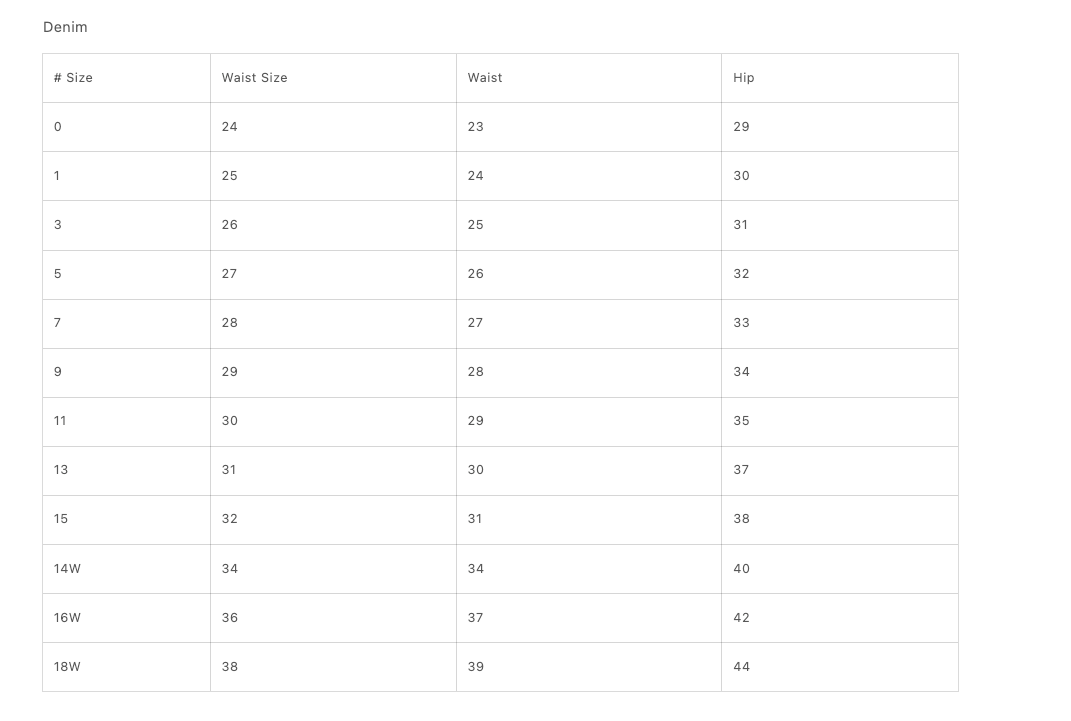Select size 13 in the # Size column
The width and height of the screenshot is (1071, 721).
tap(61, 470)
